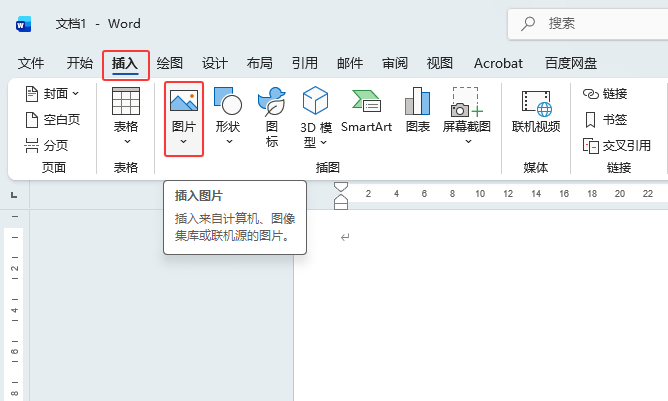Image resolution: width=668 pixels, height=401 pixels.
Task: Open the 图标 icons gallery
Action: (272, 117)
